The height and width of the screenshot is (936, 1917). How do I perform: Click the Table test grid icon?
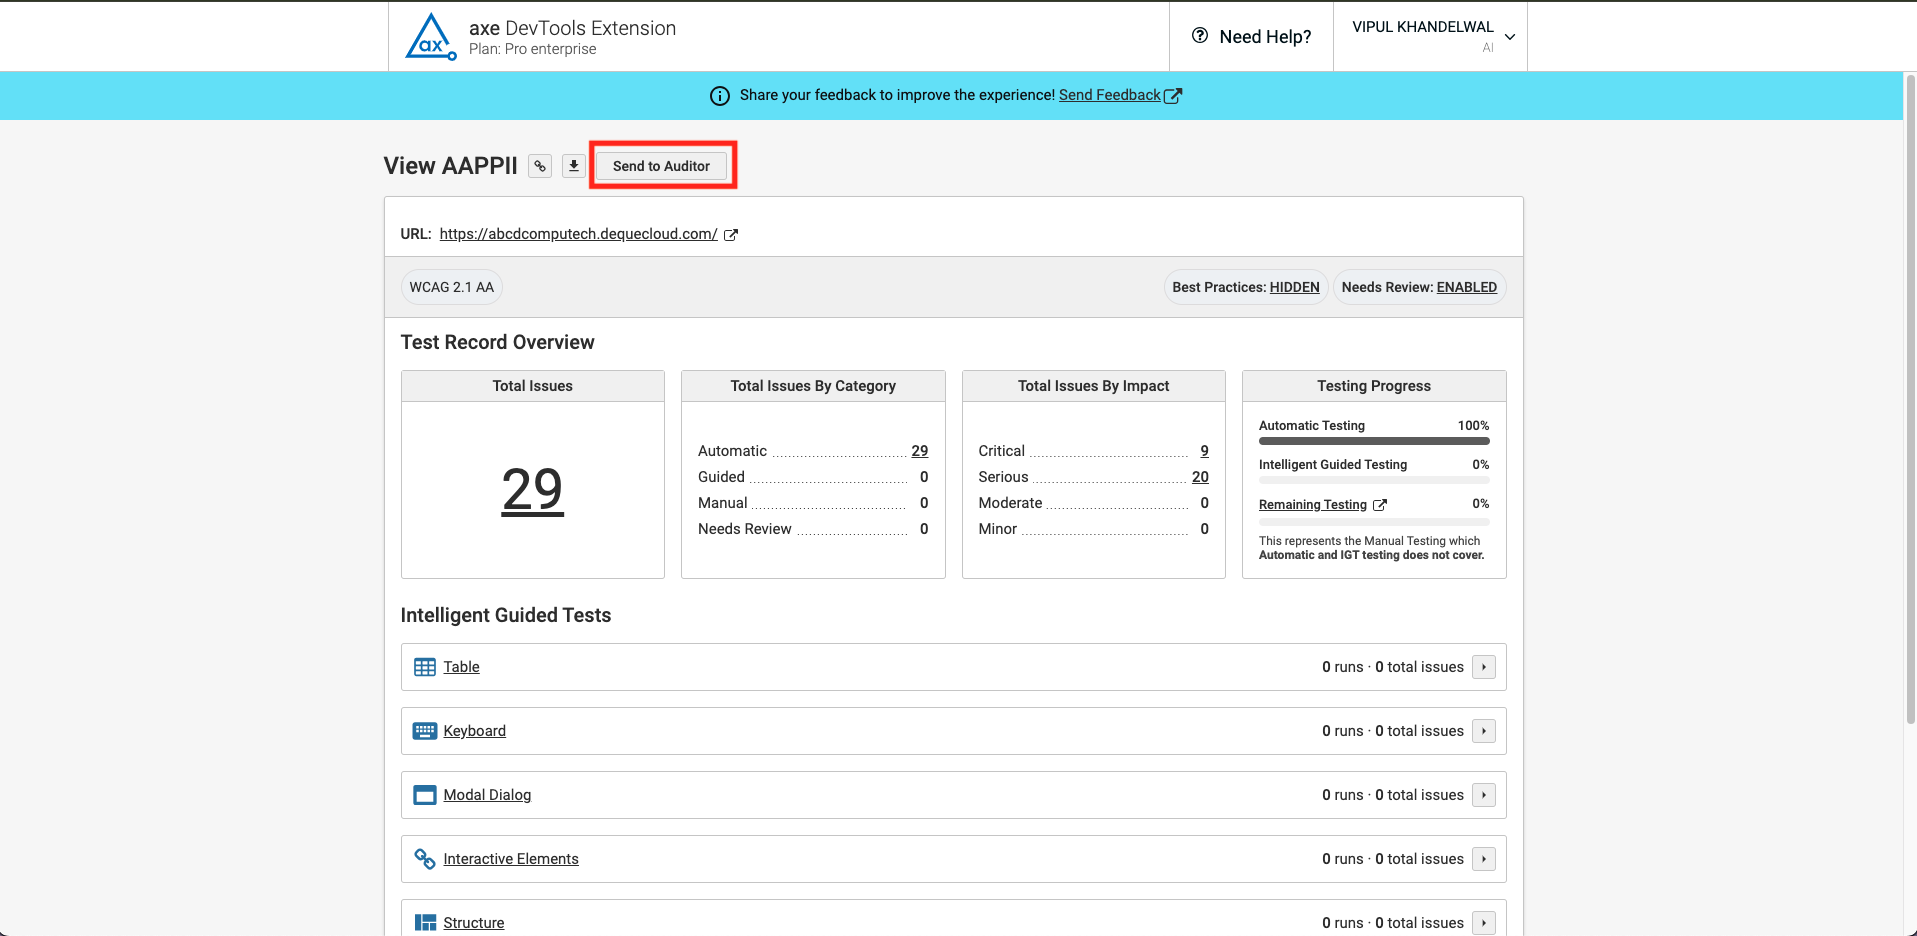pos(425,667)
